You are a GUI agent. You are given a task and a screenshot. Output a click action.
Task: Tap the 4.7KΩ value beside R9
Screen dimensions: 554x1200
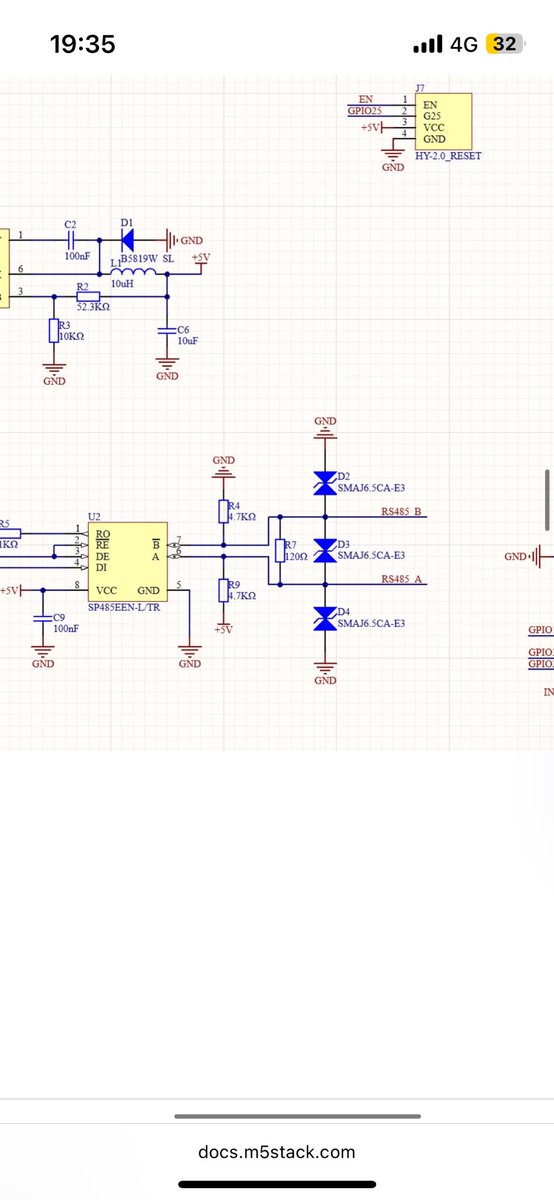(242, 595)
